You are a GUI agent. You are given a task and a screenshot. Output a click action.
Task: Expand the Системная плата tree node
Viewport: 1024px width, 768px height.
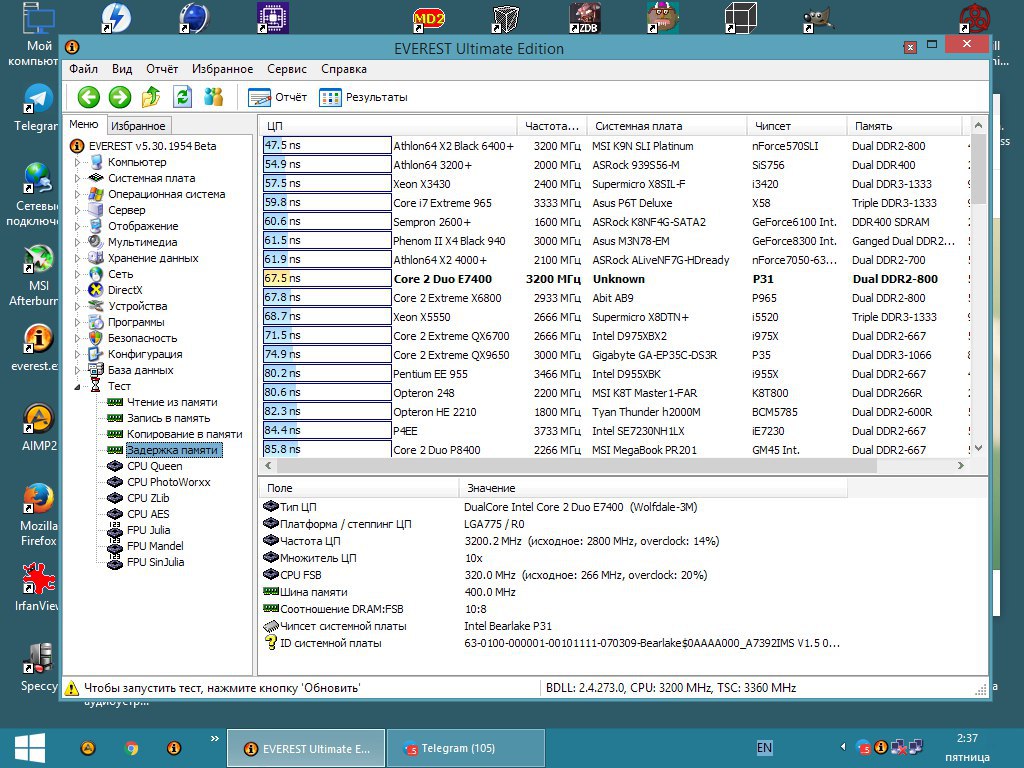click(x=78, y=178)
